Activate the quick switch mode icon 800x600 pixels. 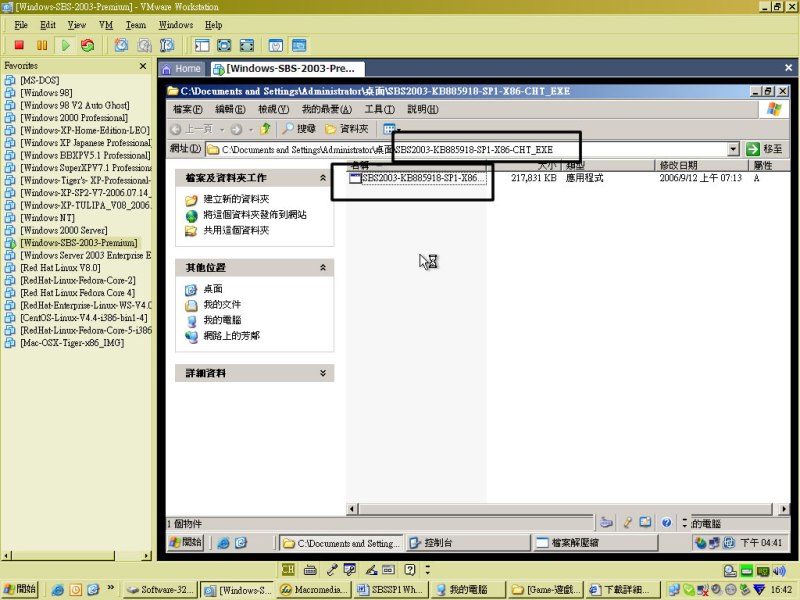pos(246,45)
